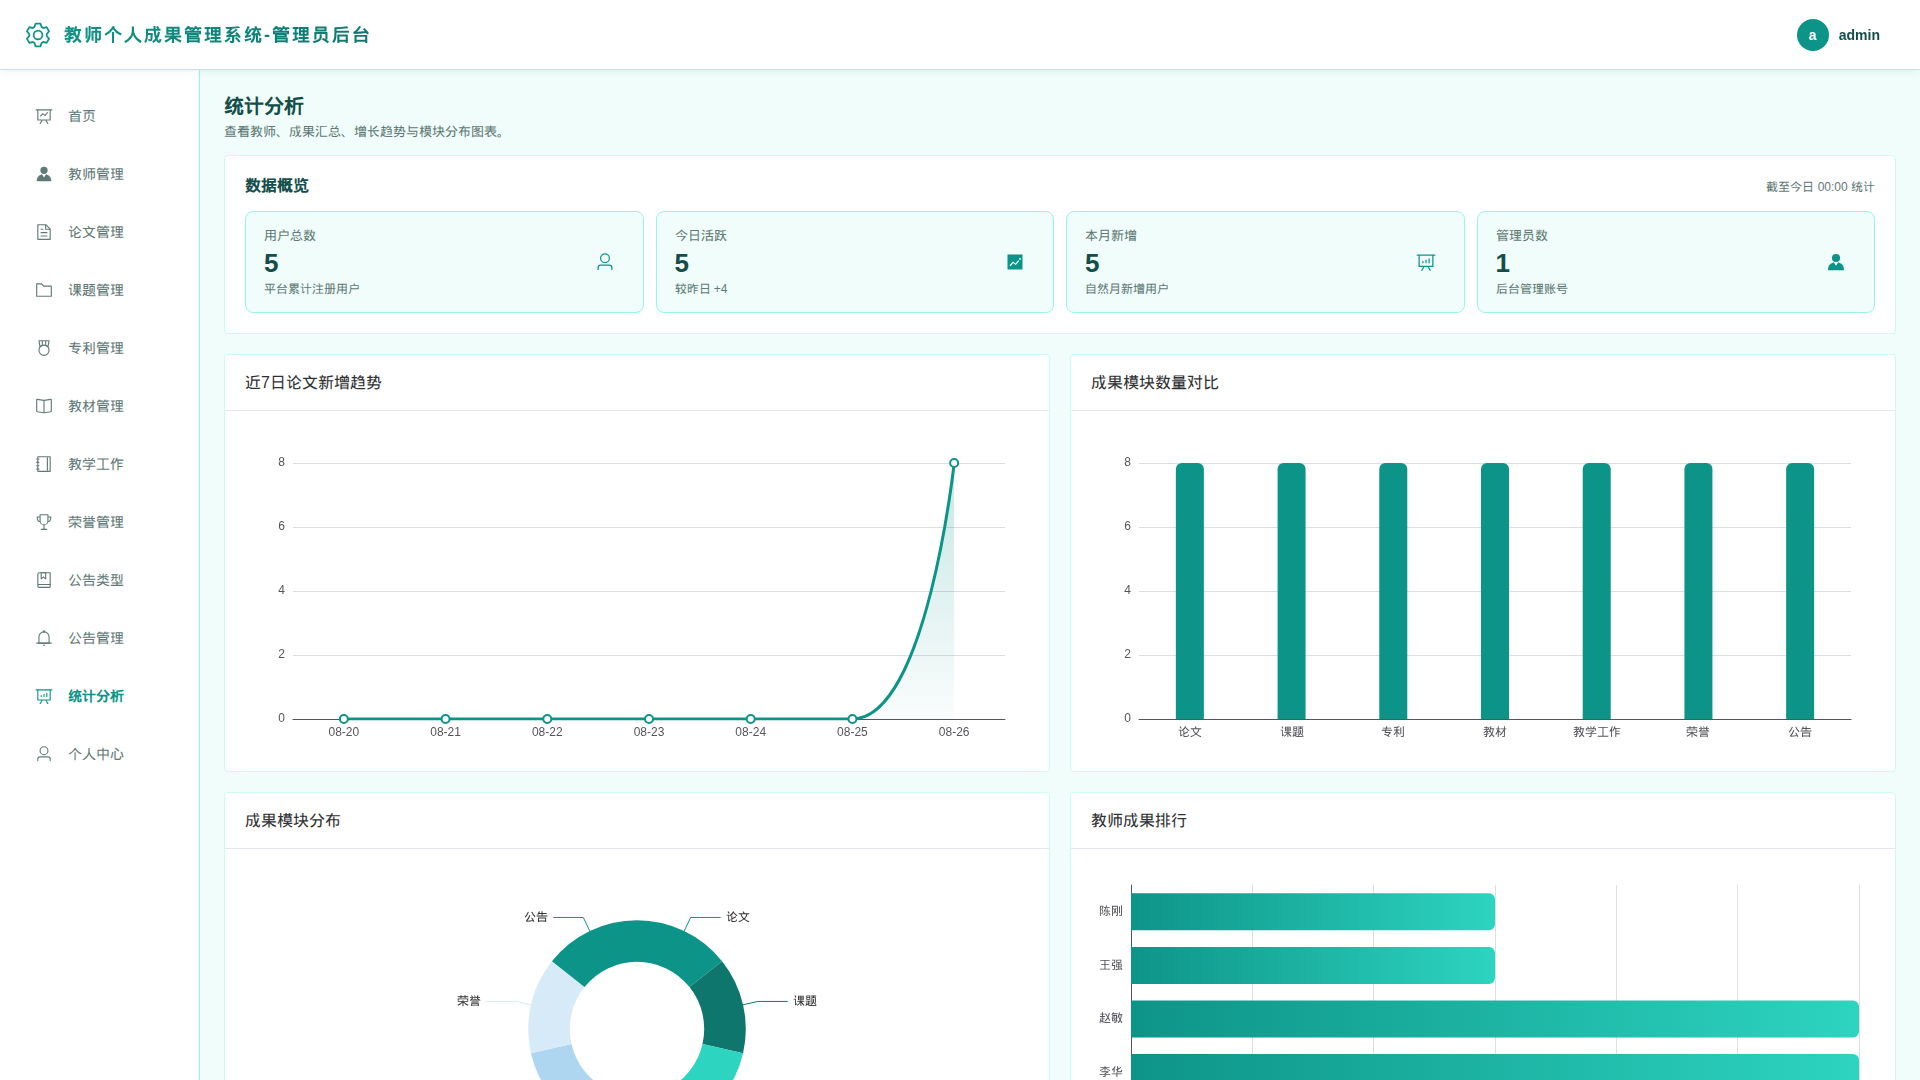Open 个人中心 menu item
The height and width of the screenshot is (1080, 1920).
100,754
